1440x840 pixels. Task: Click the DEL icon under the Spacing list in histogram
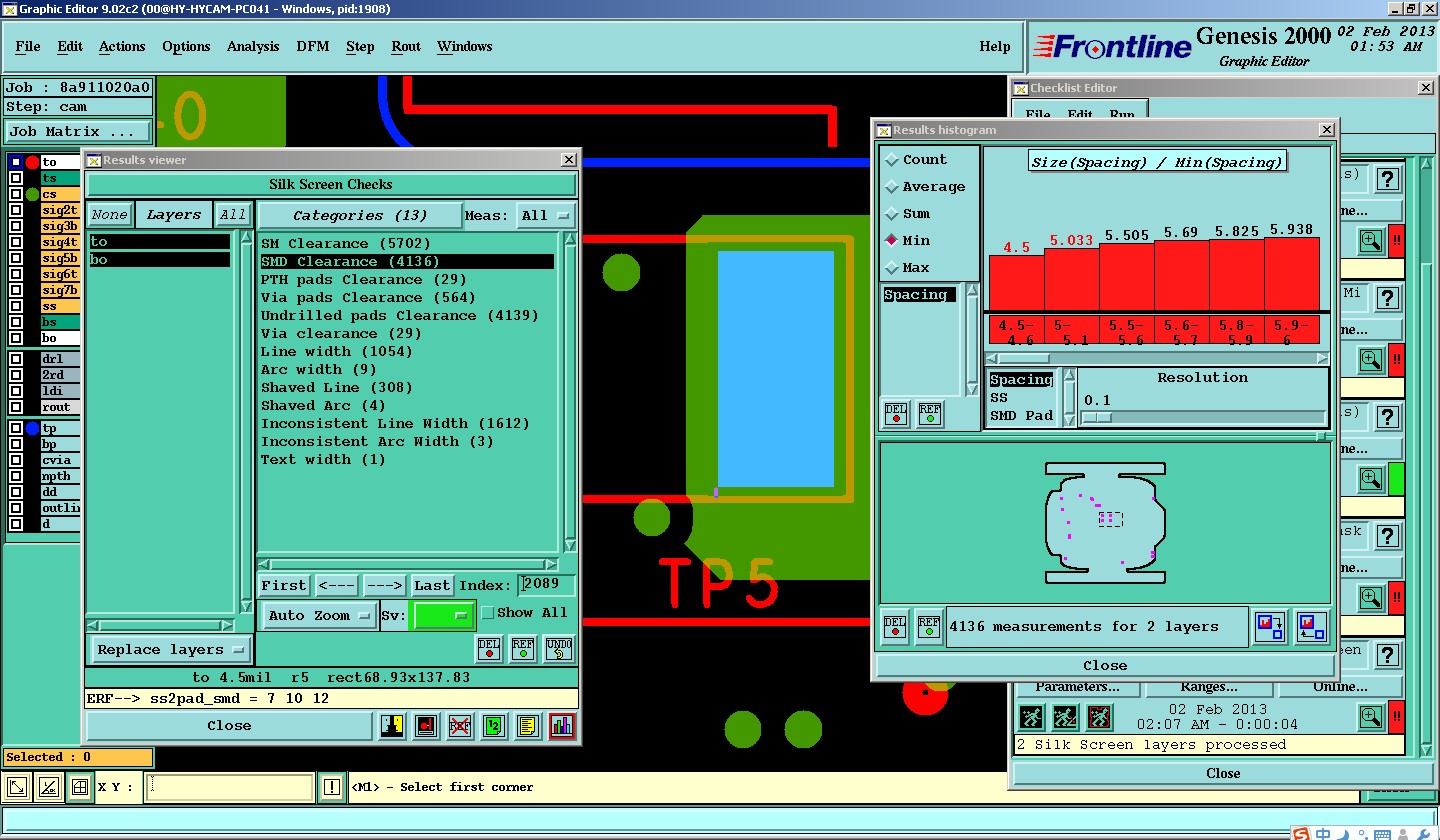[896, 413]
